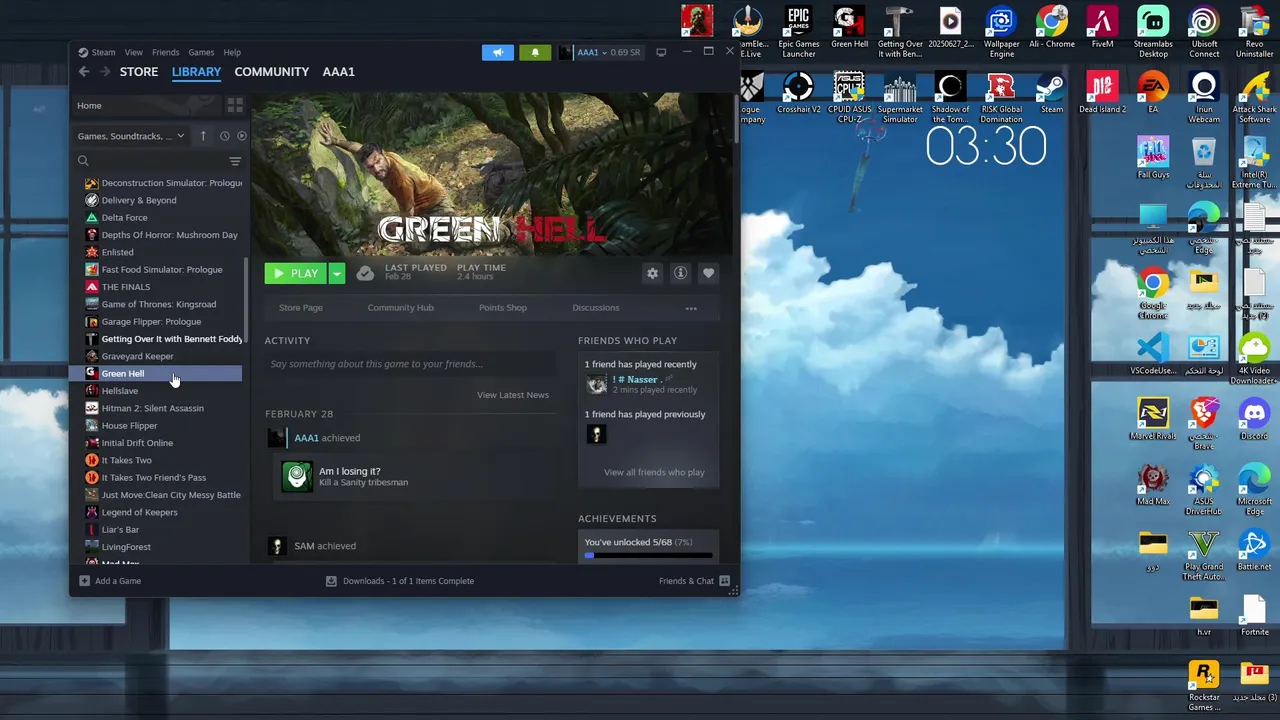Go forward with the Steam forward arrow
This screenshot has height=720, width=1280.
click(104, 72)
